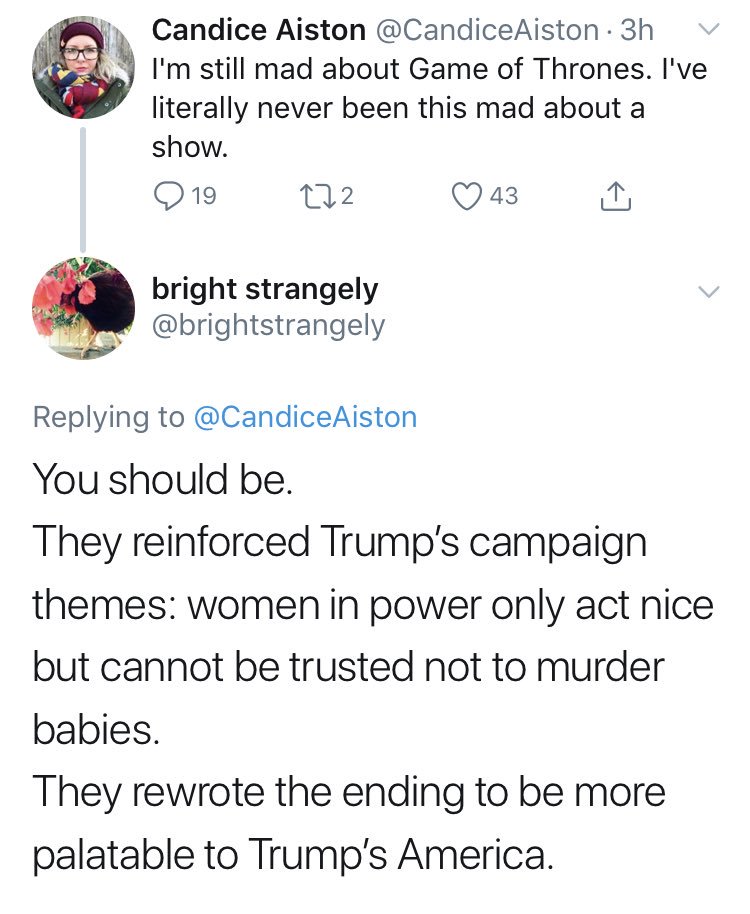Viewport: 750px width, 914px height.
Task: Retweet Candice Aiston's tweet
Action: (316, 196)
